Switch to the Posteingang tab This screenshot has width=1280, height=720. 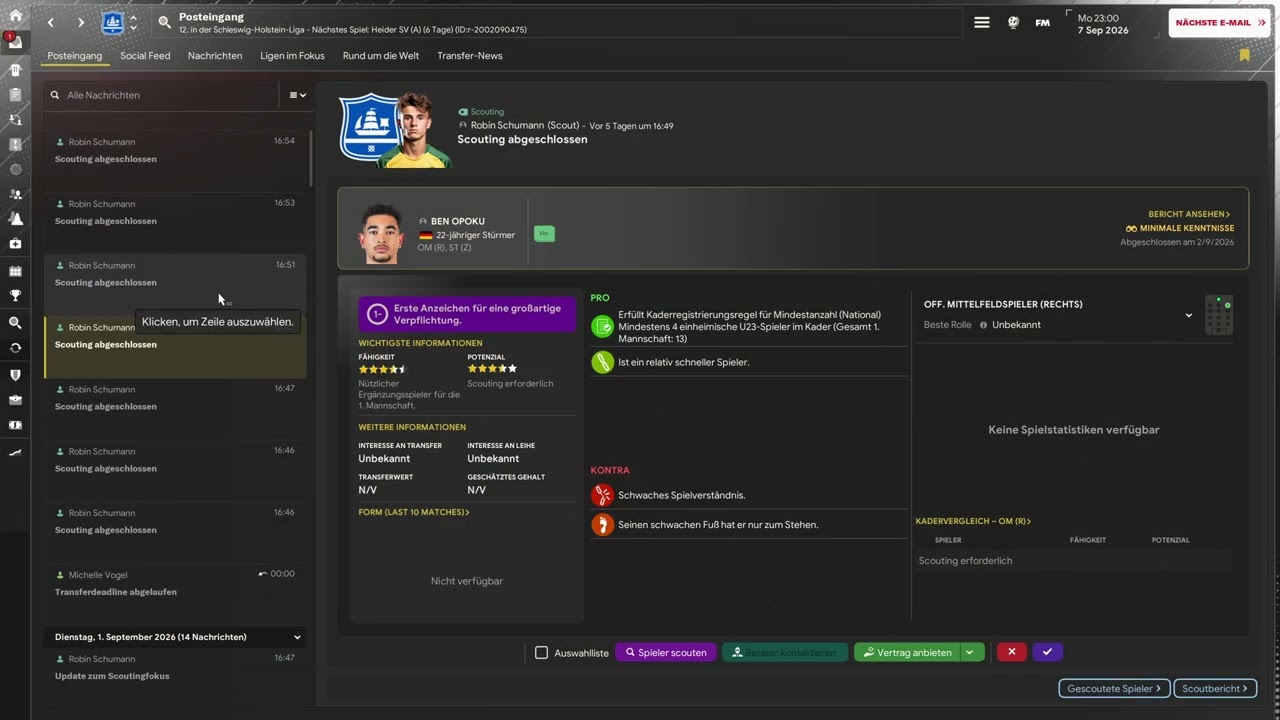pos(75,56)
